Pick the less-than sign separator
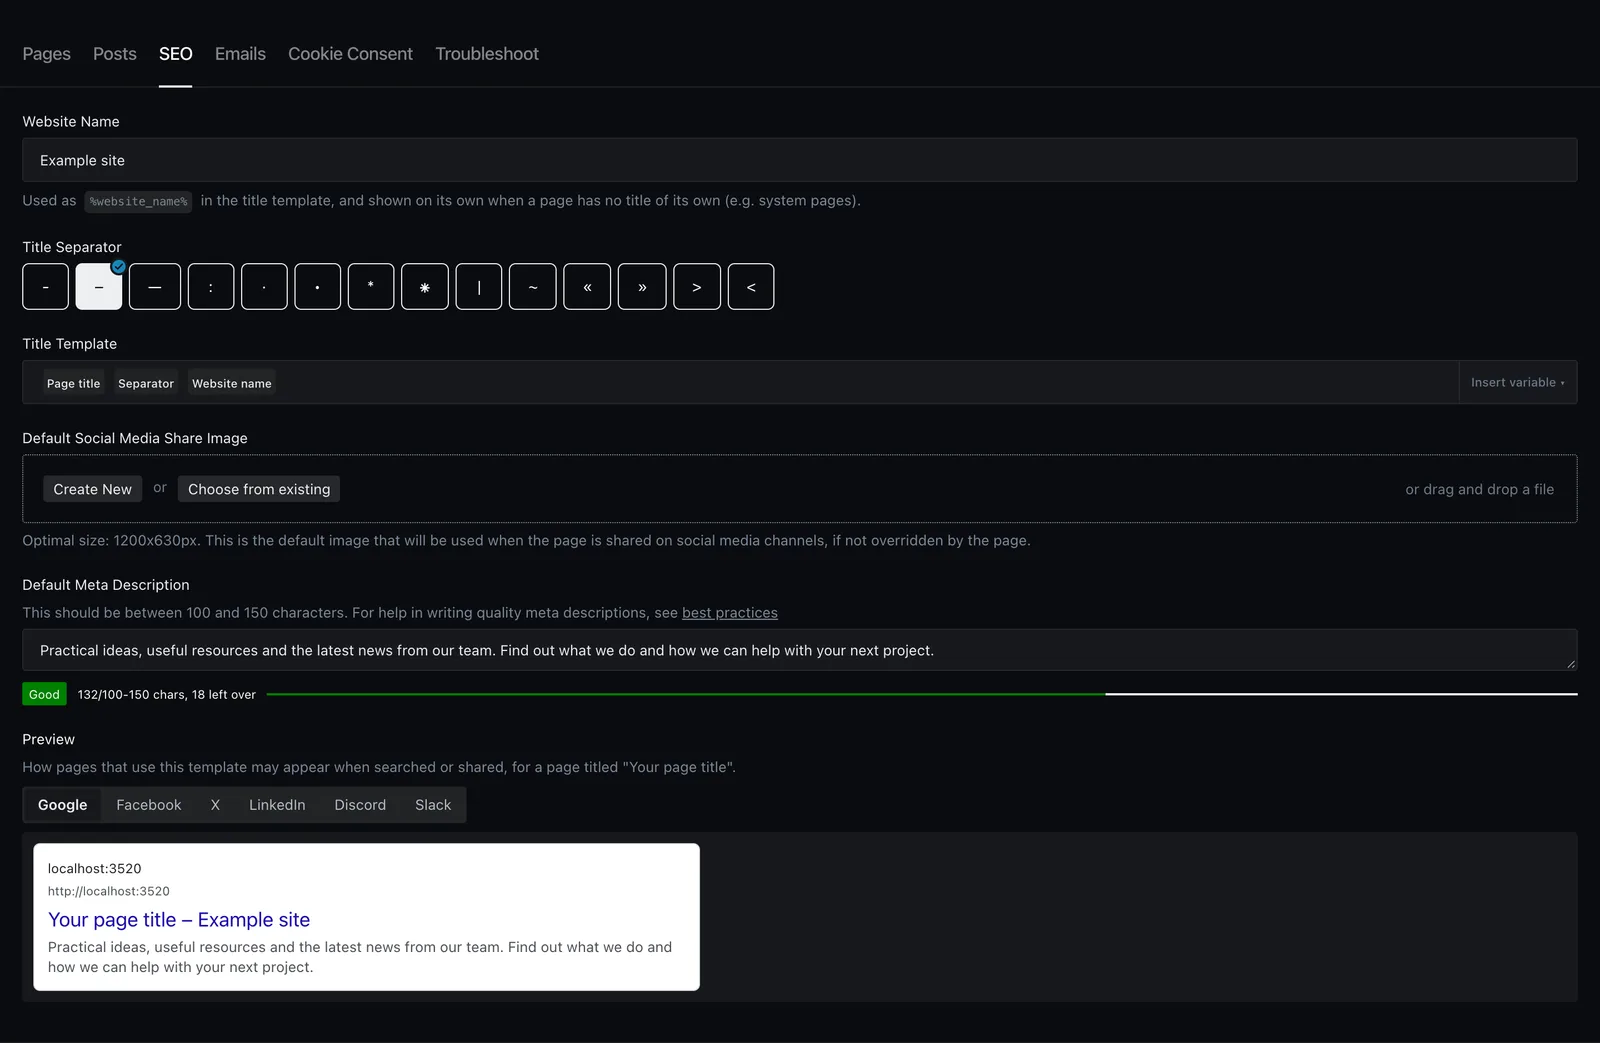Image resolution: width=1600 pixels, height=1043 pixels. click(751, 287)
